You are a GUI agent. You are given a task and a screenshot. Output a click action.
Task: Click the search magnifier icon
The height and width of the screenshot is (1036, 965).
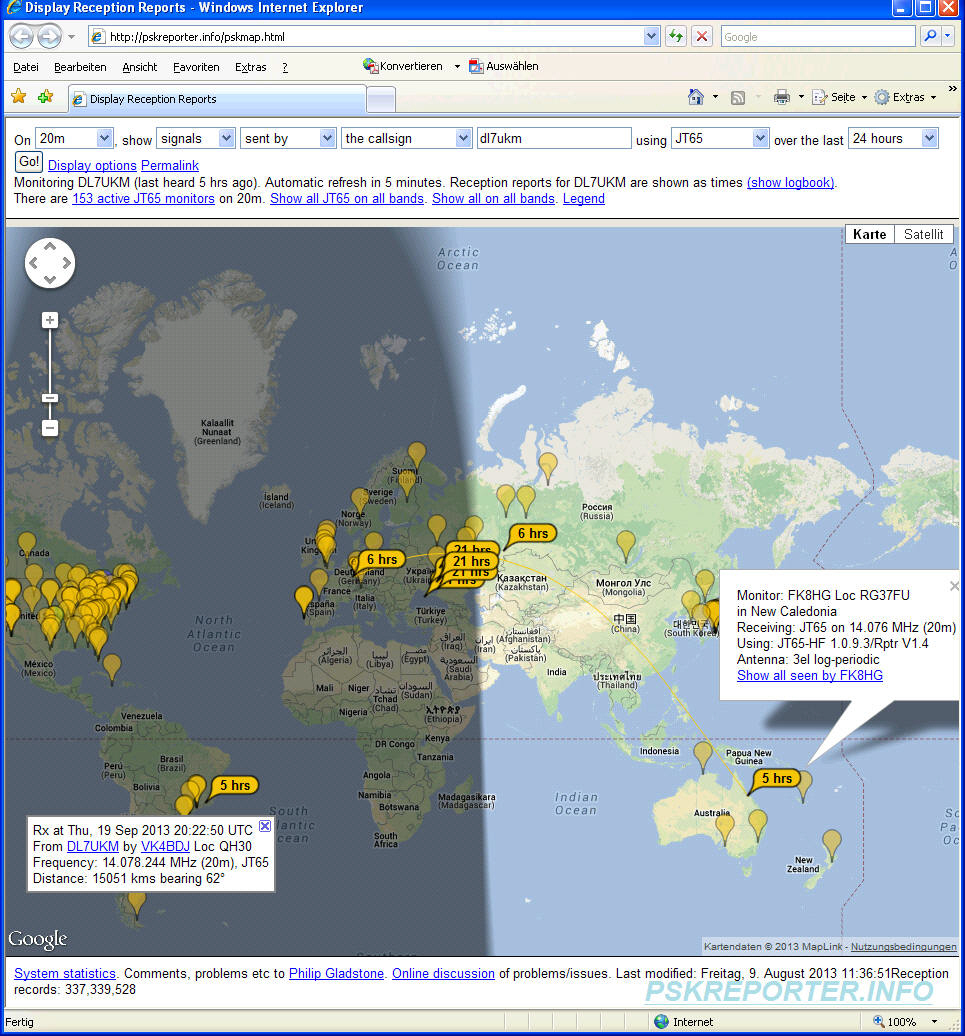click(930, 36)
